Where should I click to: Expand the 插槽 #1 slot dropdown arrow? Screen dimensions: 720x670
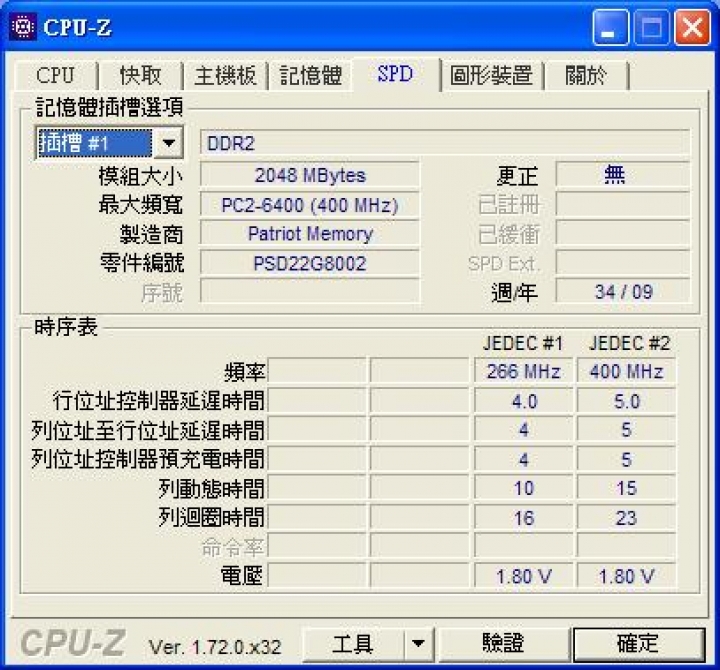pyautogui.click(x=169, y=143)
